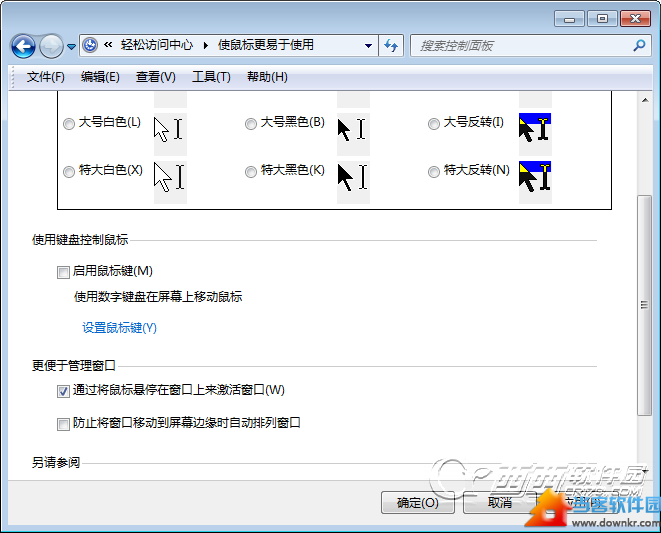Open the 设置鼠标键(Y) link
This screenshot has height=533, width=661.
click(x=119, y=328)
